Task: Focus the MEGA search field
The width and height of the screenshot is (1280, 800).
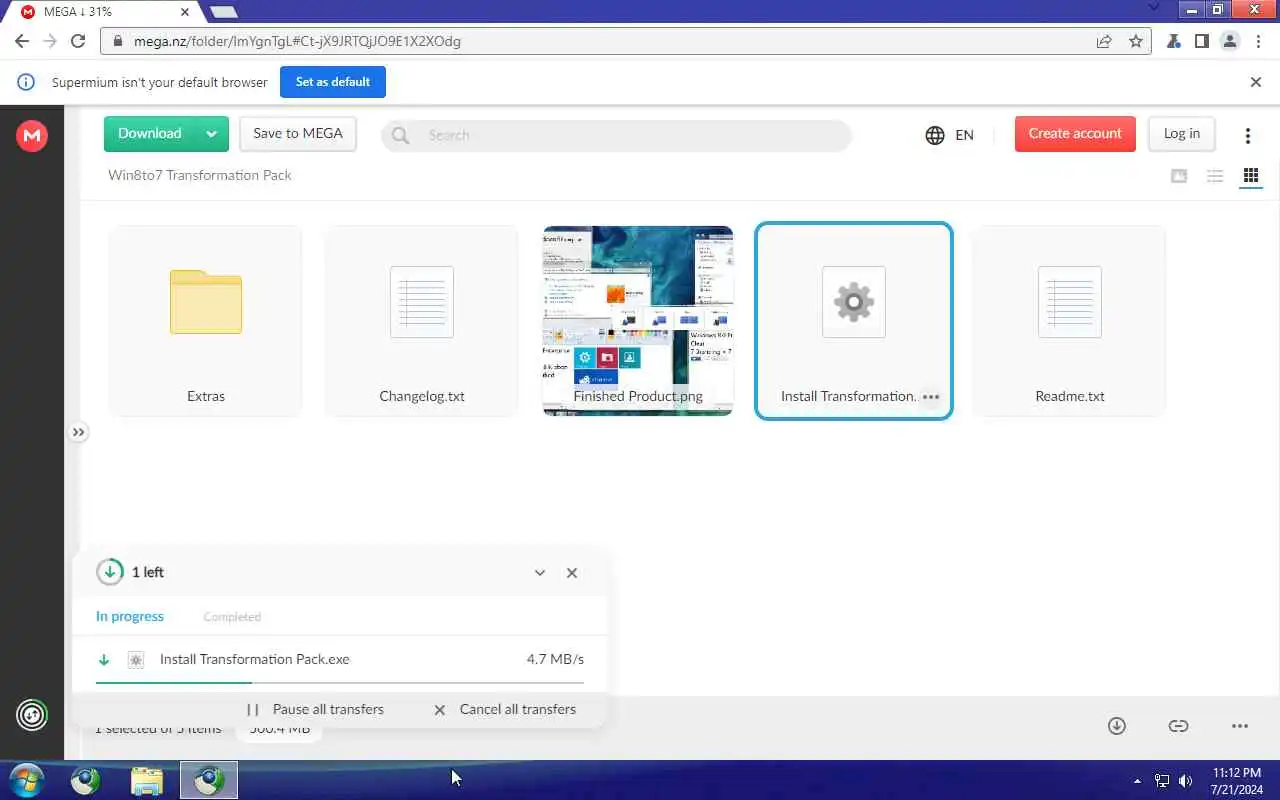Action: coord(616,135)
